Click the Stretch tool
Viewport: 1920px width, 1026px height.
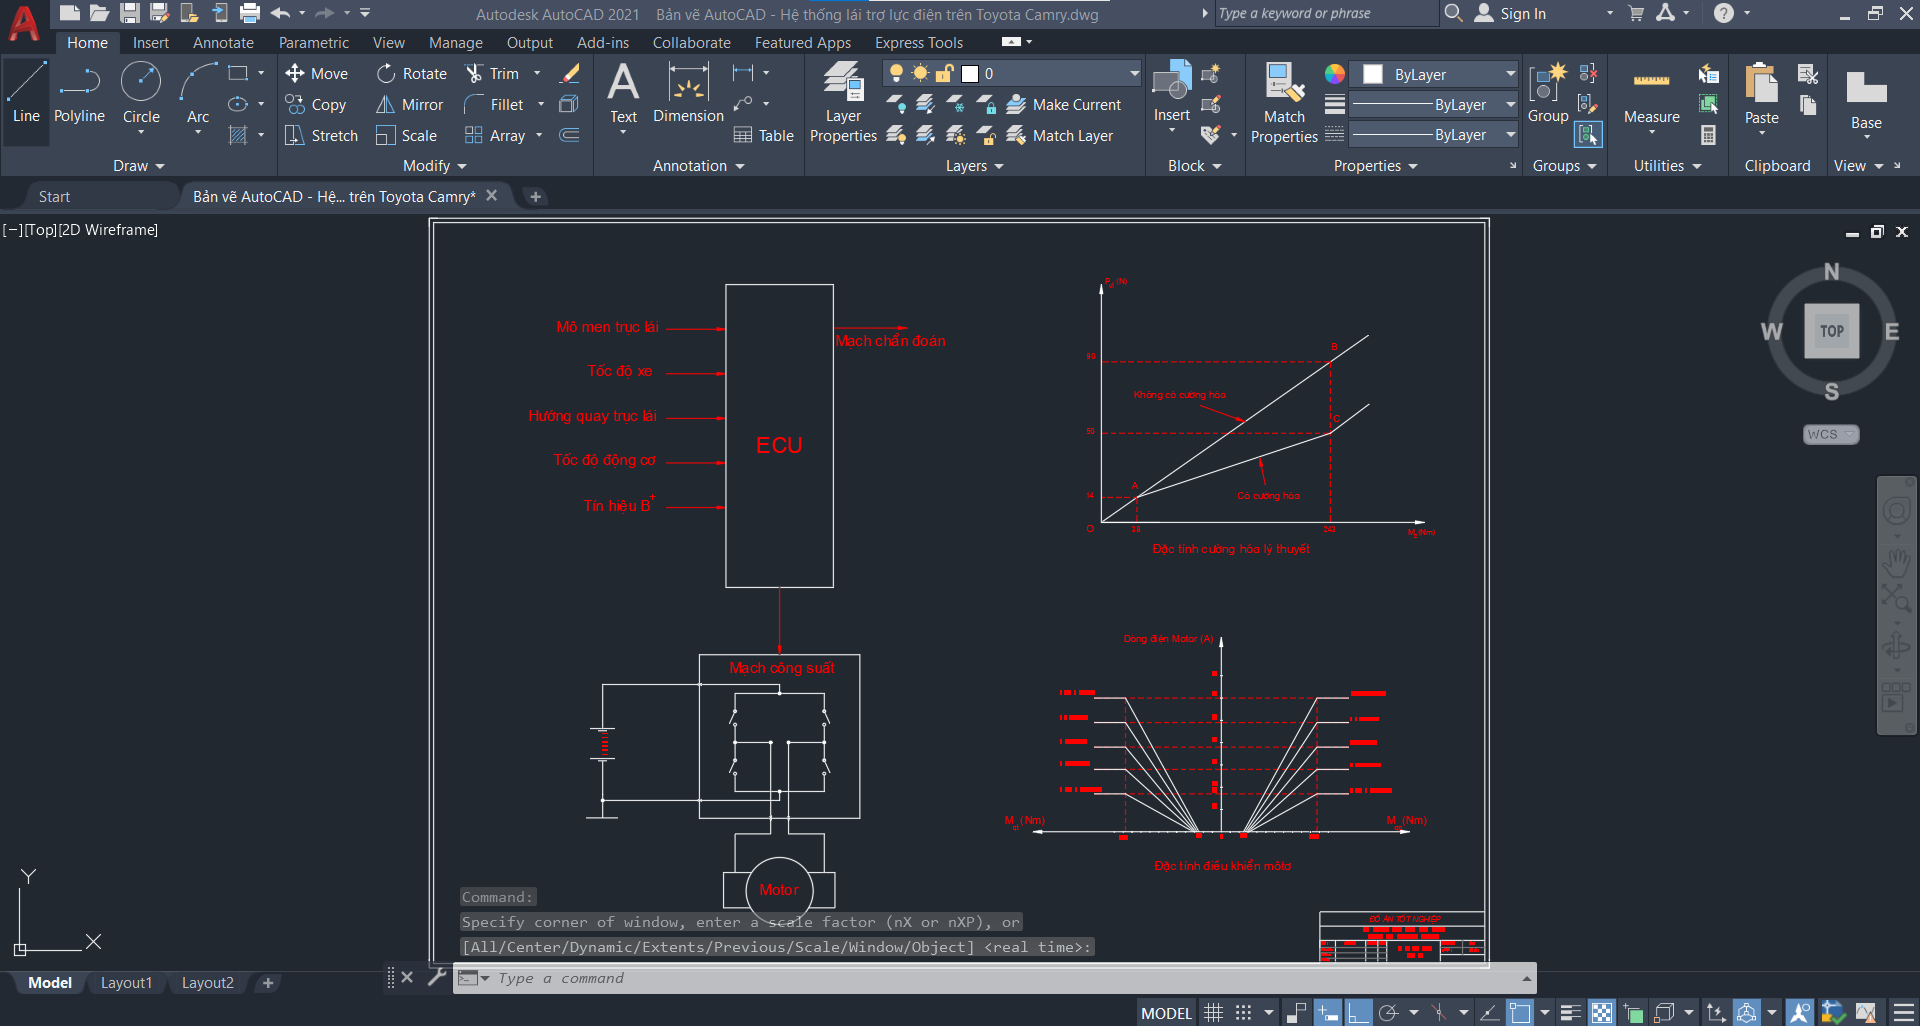click(x=321, y=135)
